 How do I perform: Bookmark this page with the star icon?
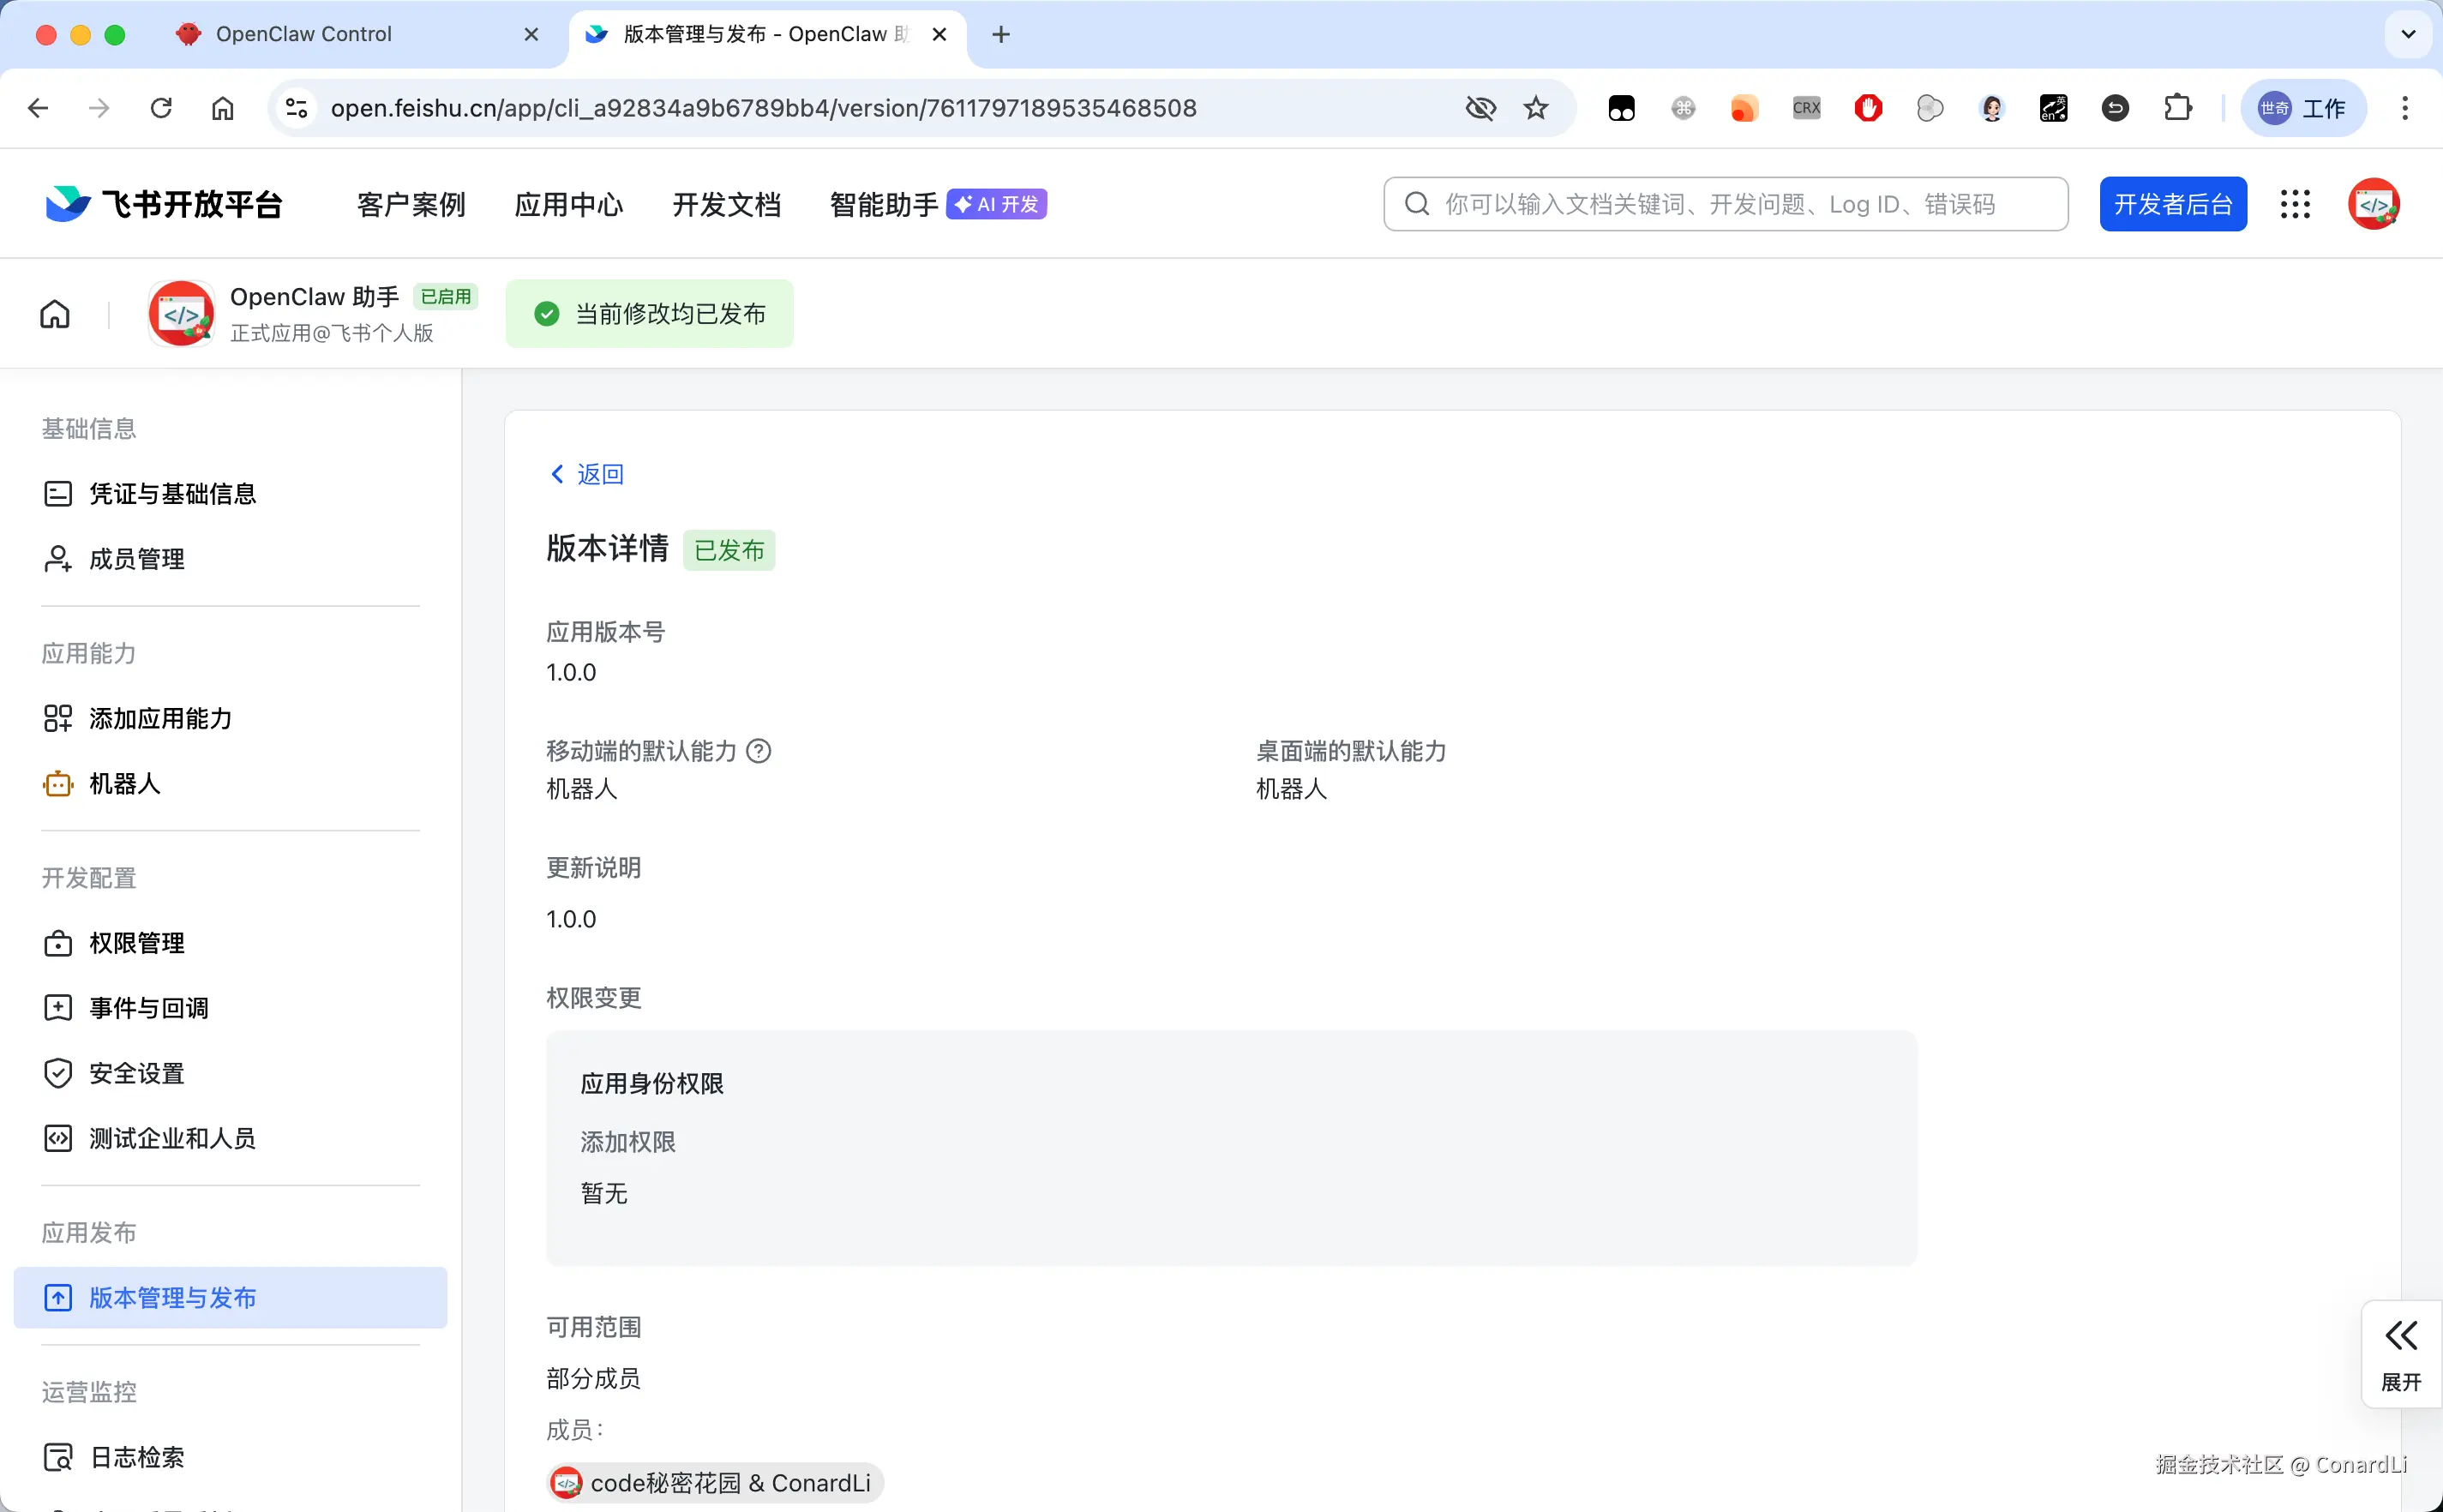pos(1536,108)
